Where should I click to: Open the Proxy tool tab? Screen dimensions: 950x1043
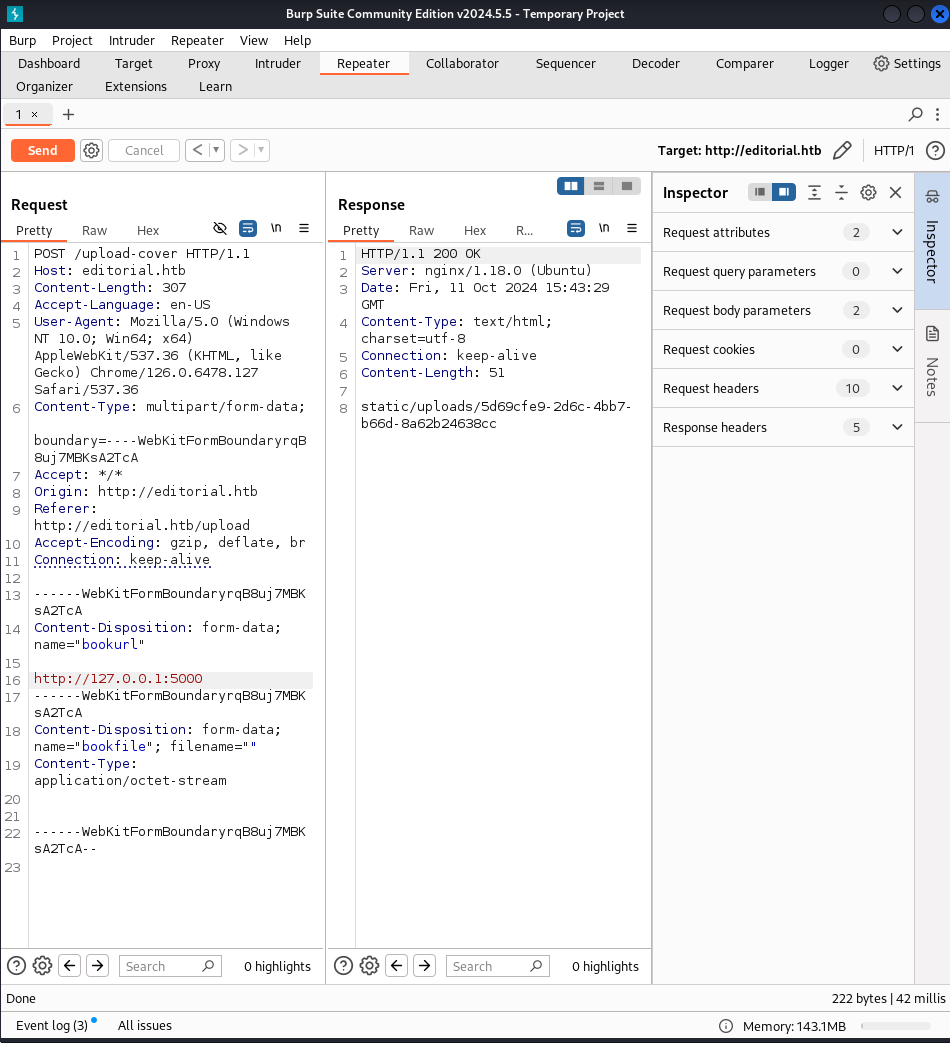pos(204,63)
